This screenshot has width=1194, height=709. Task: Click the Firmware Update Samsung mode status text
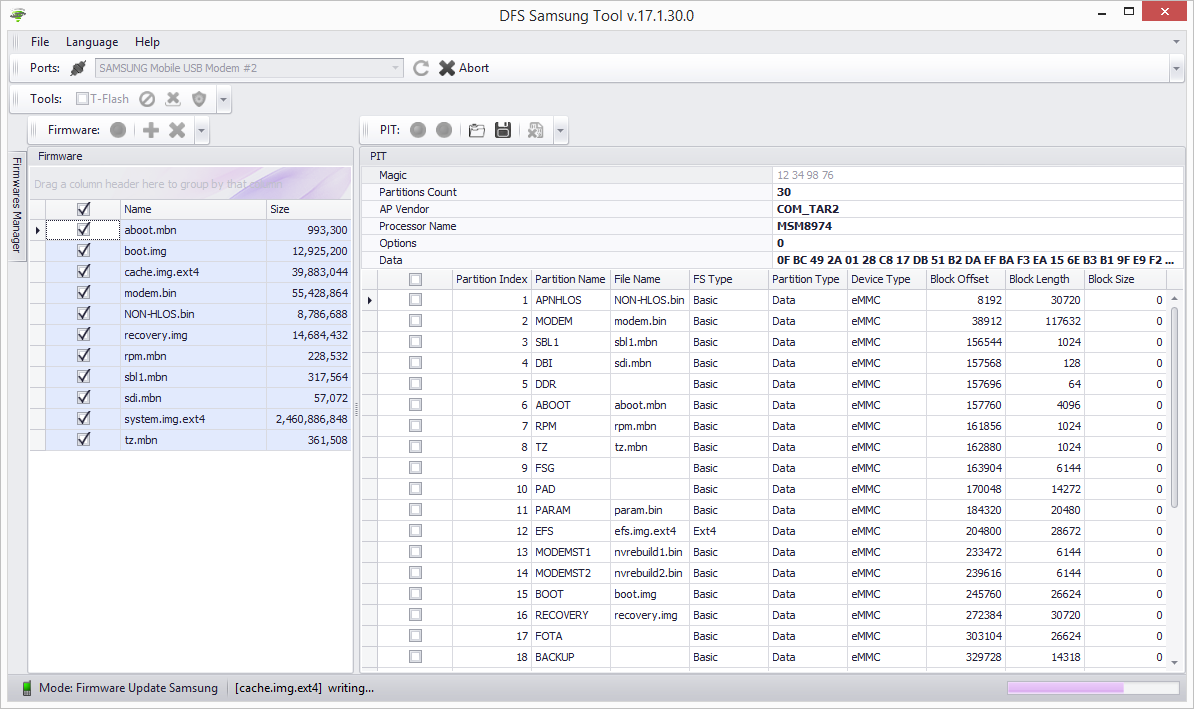pyautogui.click(x=128, y=688)
